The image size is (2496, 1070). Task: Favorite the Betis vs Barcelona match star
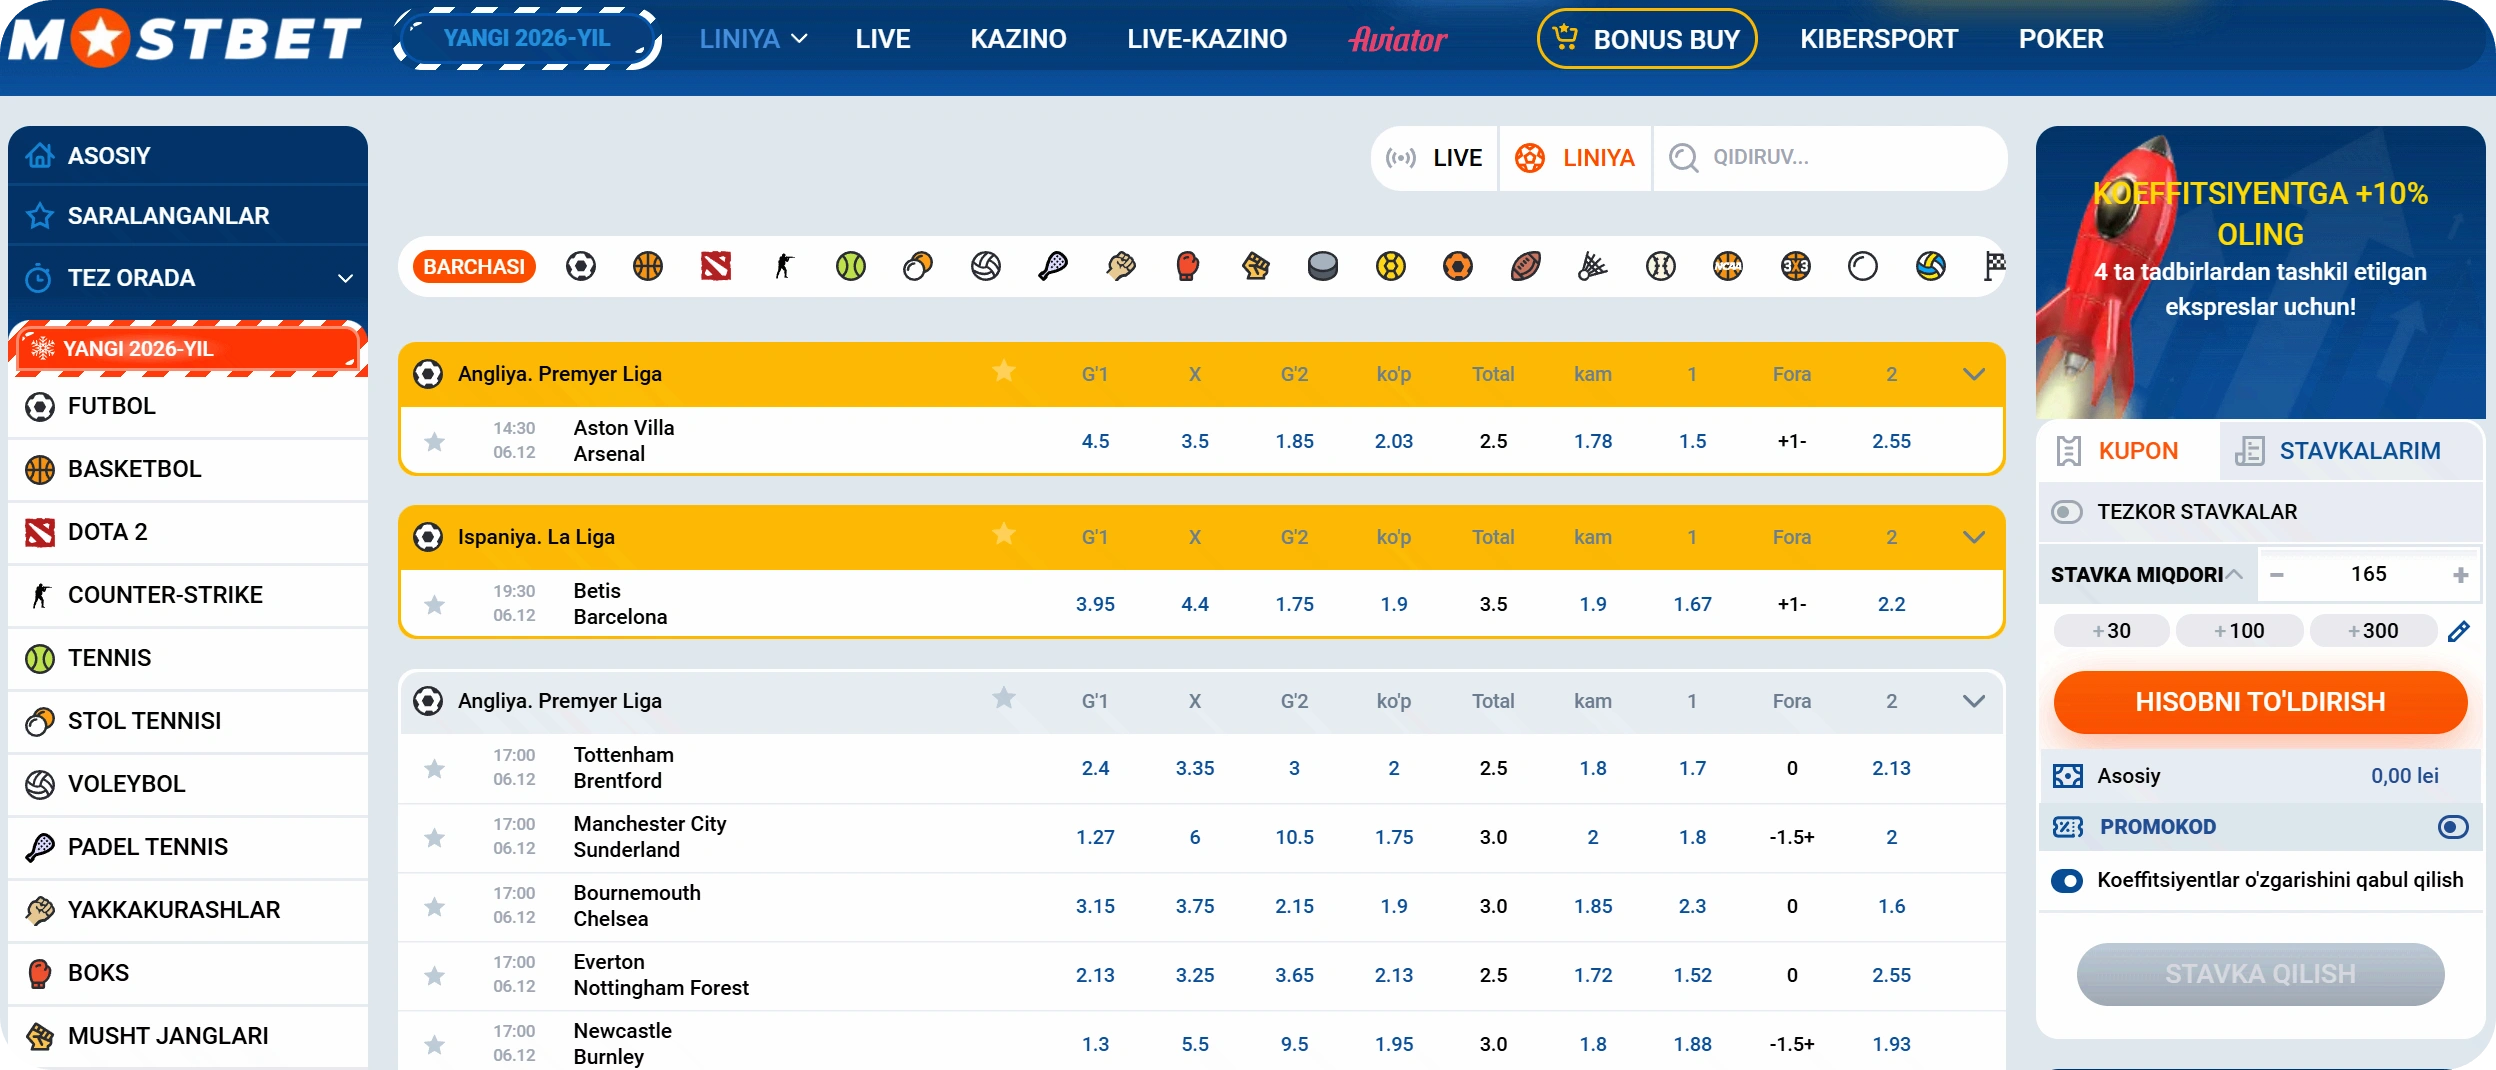[434, 604]
